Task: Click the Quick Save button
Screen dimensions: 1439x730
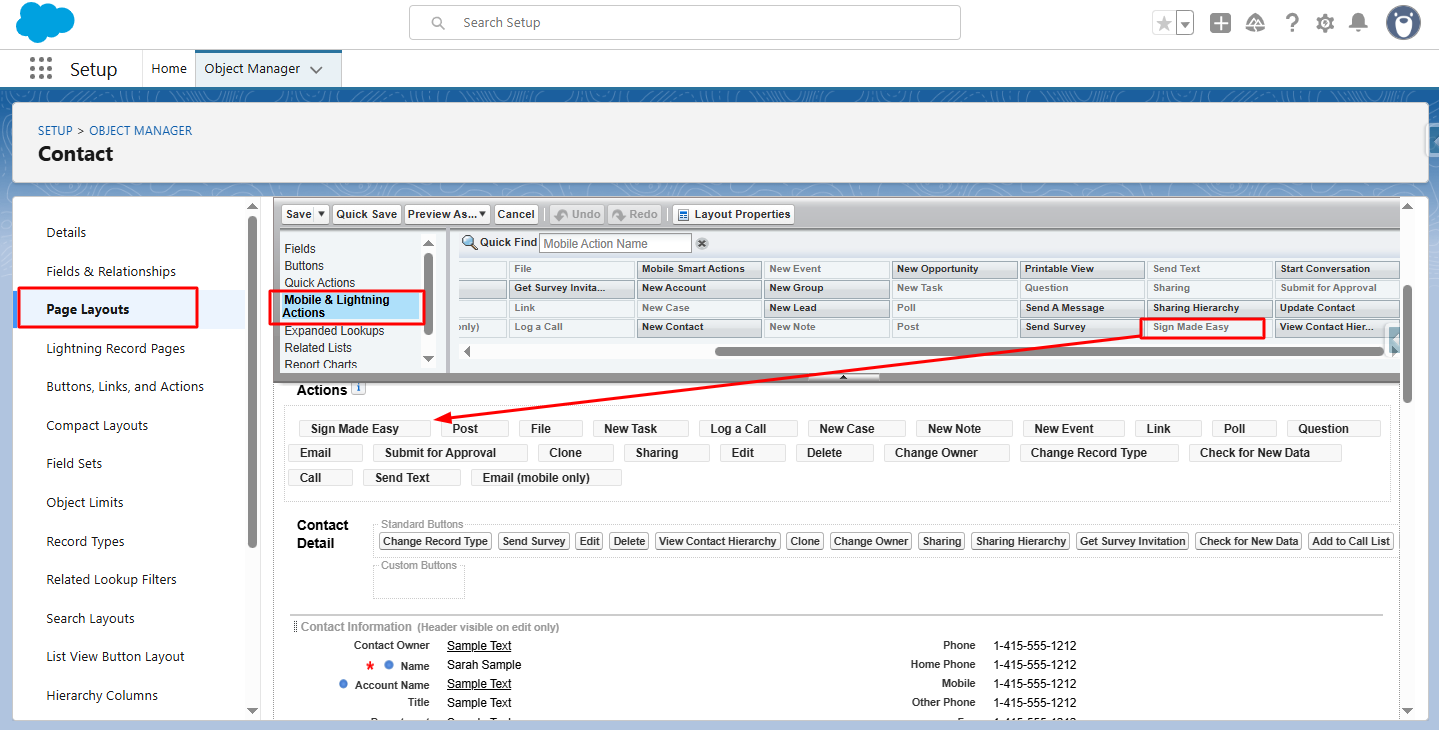Action: click(367, 214)
